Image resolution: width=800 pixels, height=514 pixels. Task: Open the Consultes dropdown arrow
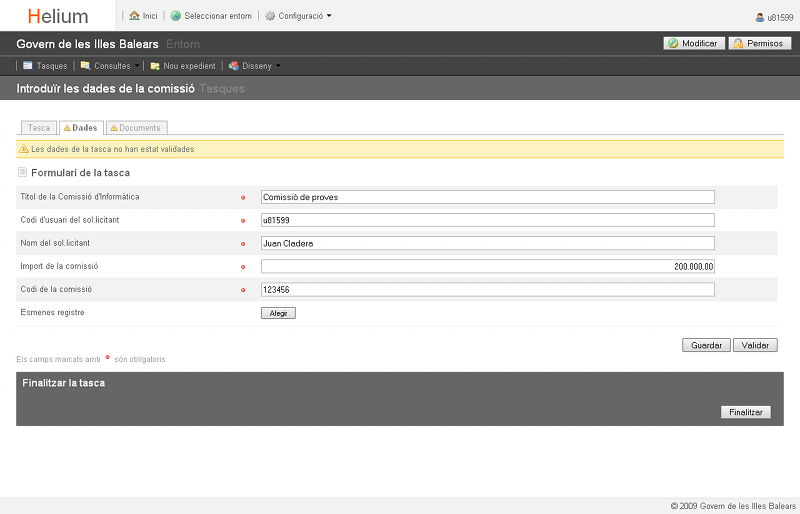pyautogui.click(x=137, y=67)
